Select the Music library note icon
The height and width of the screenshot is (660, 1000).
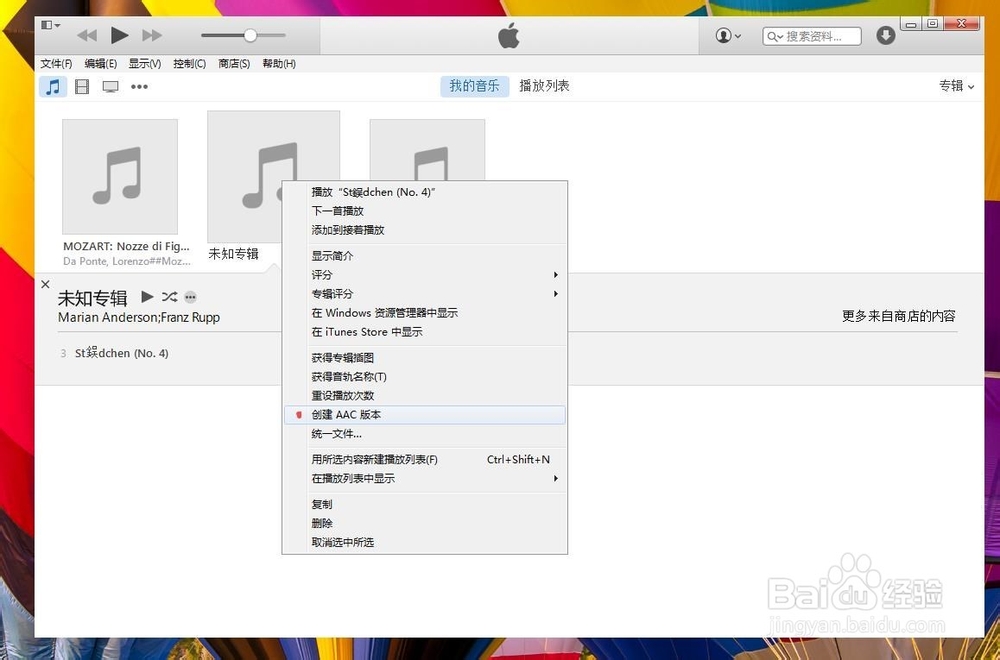pos(52,86)
